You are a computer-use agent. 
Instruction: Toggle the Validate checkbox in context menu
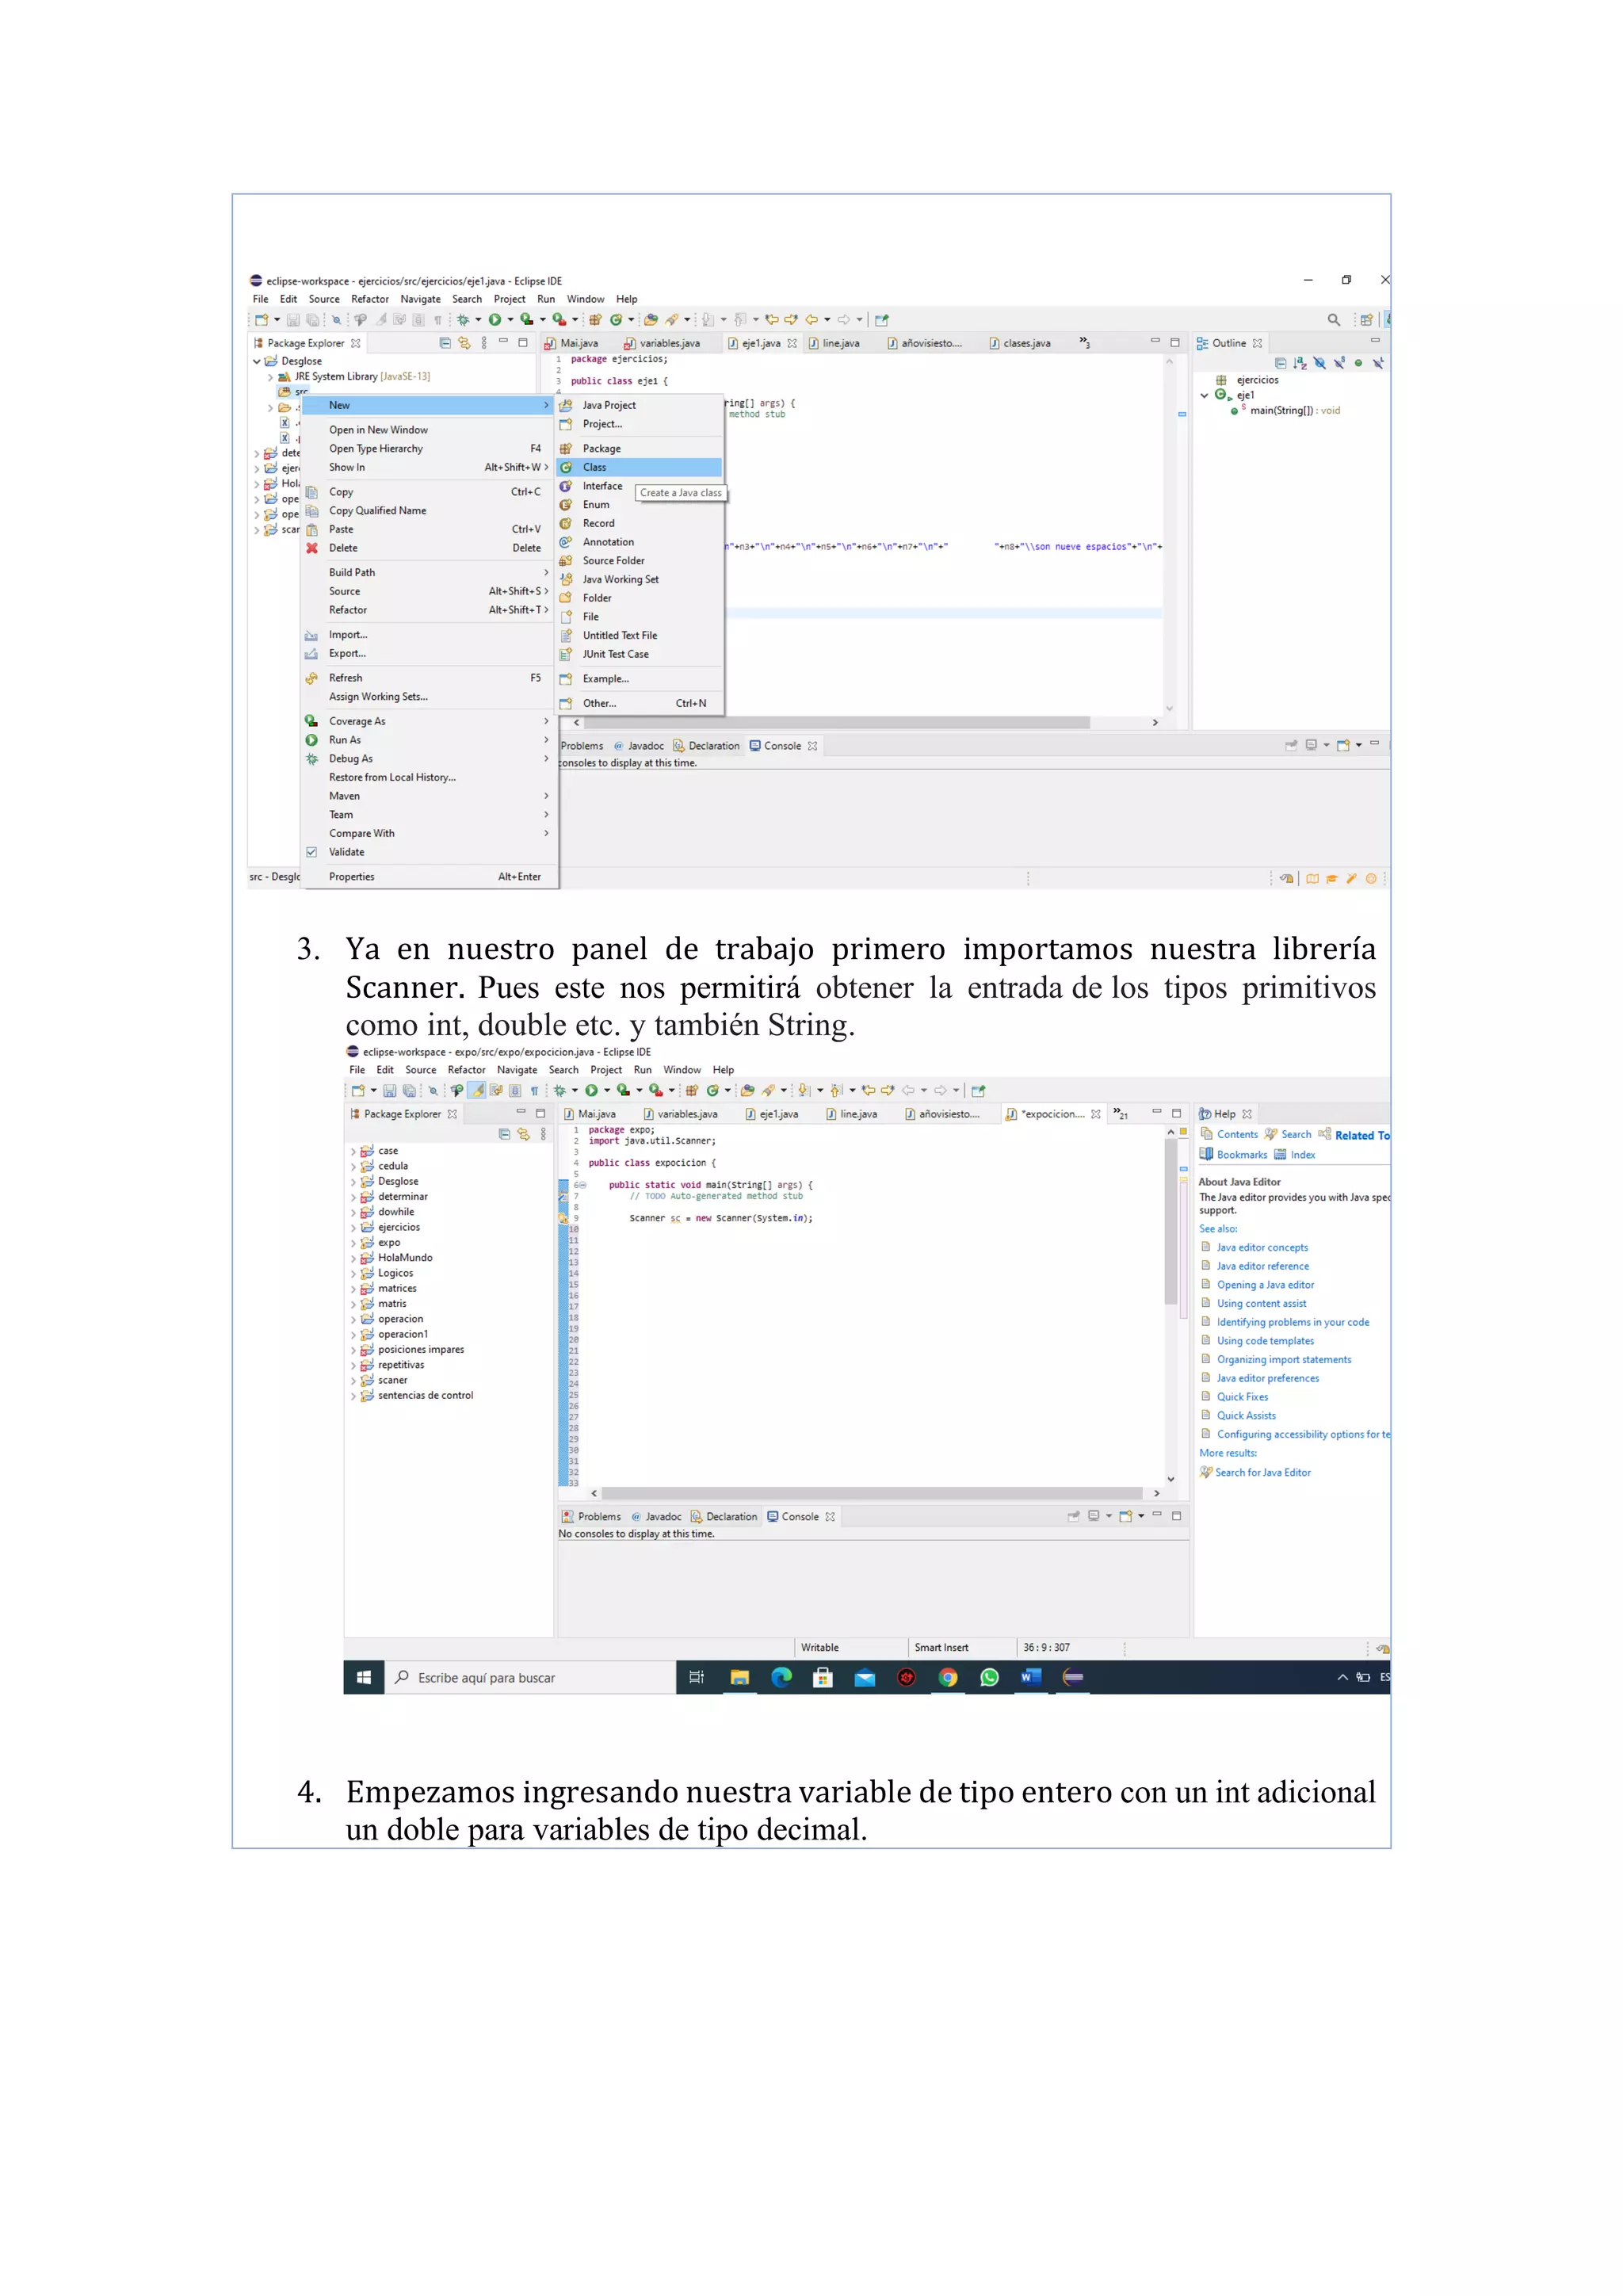point(312,852)
